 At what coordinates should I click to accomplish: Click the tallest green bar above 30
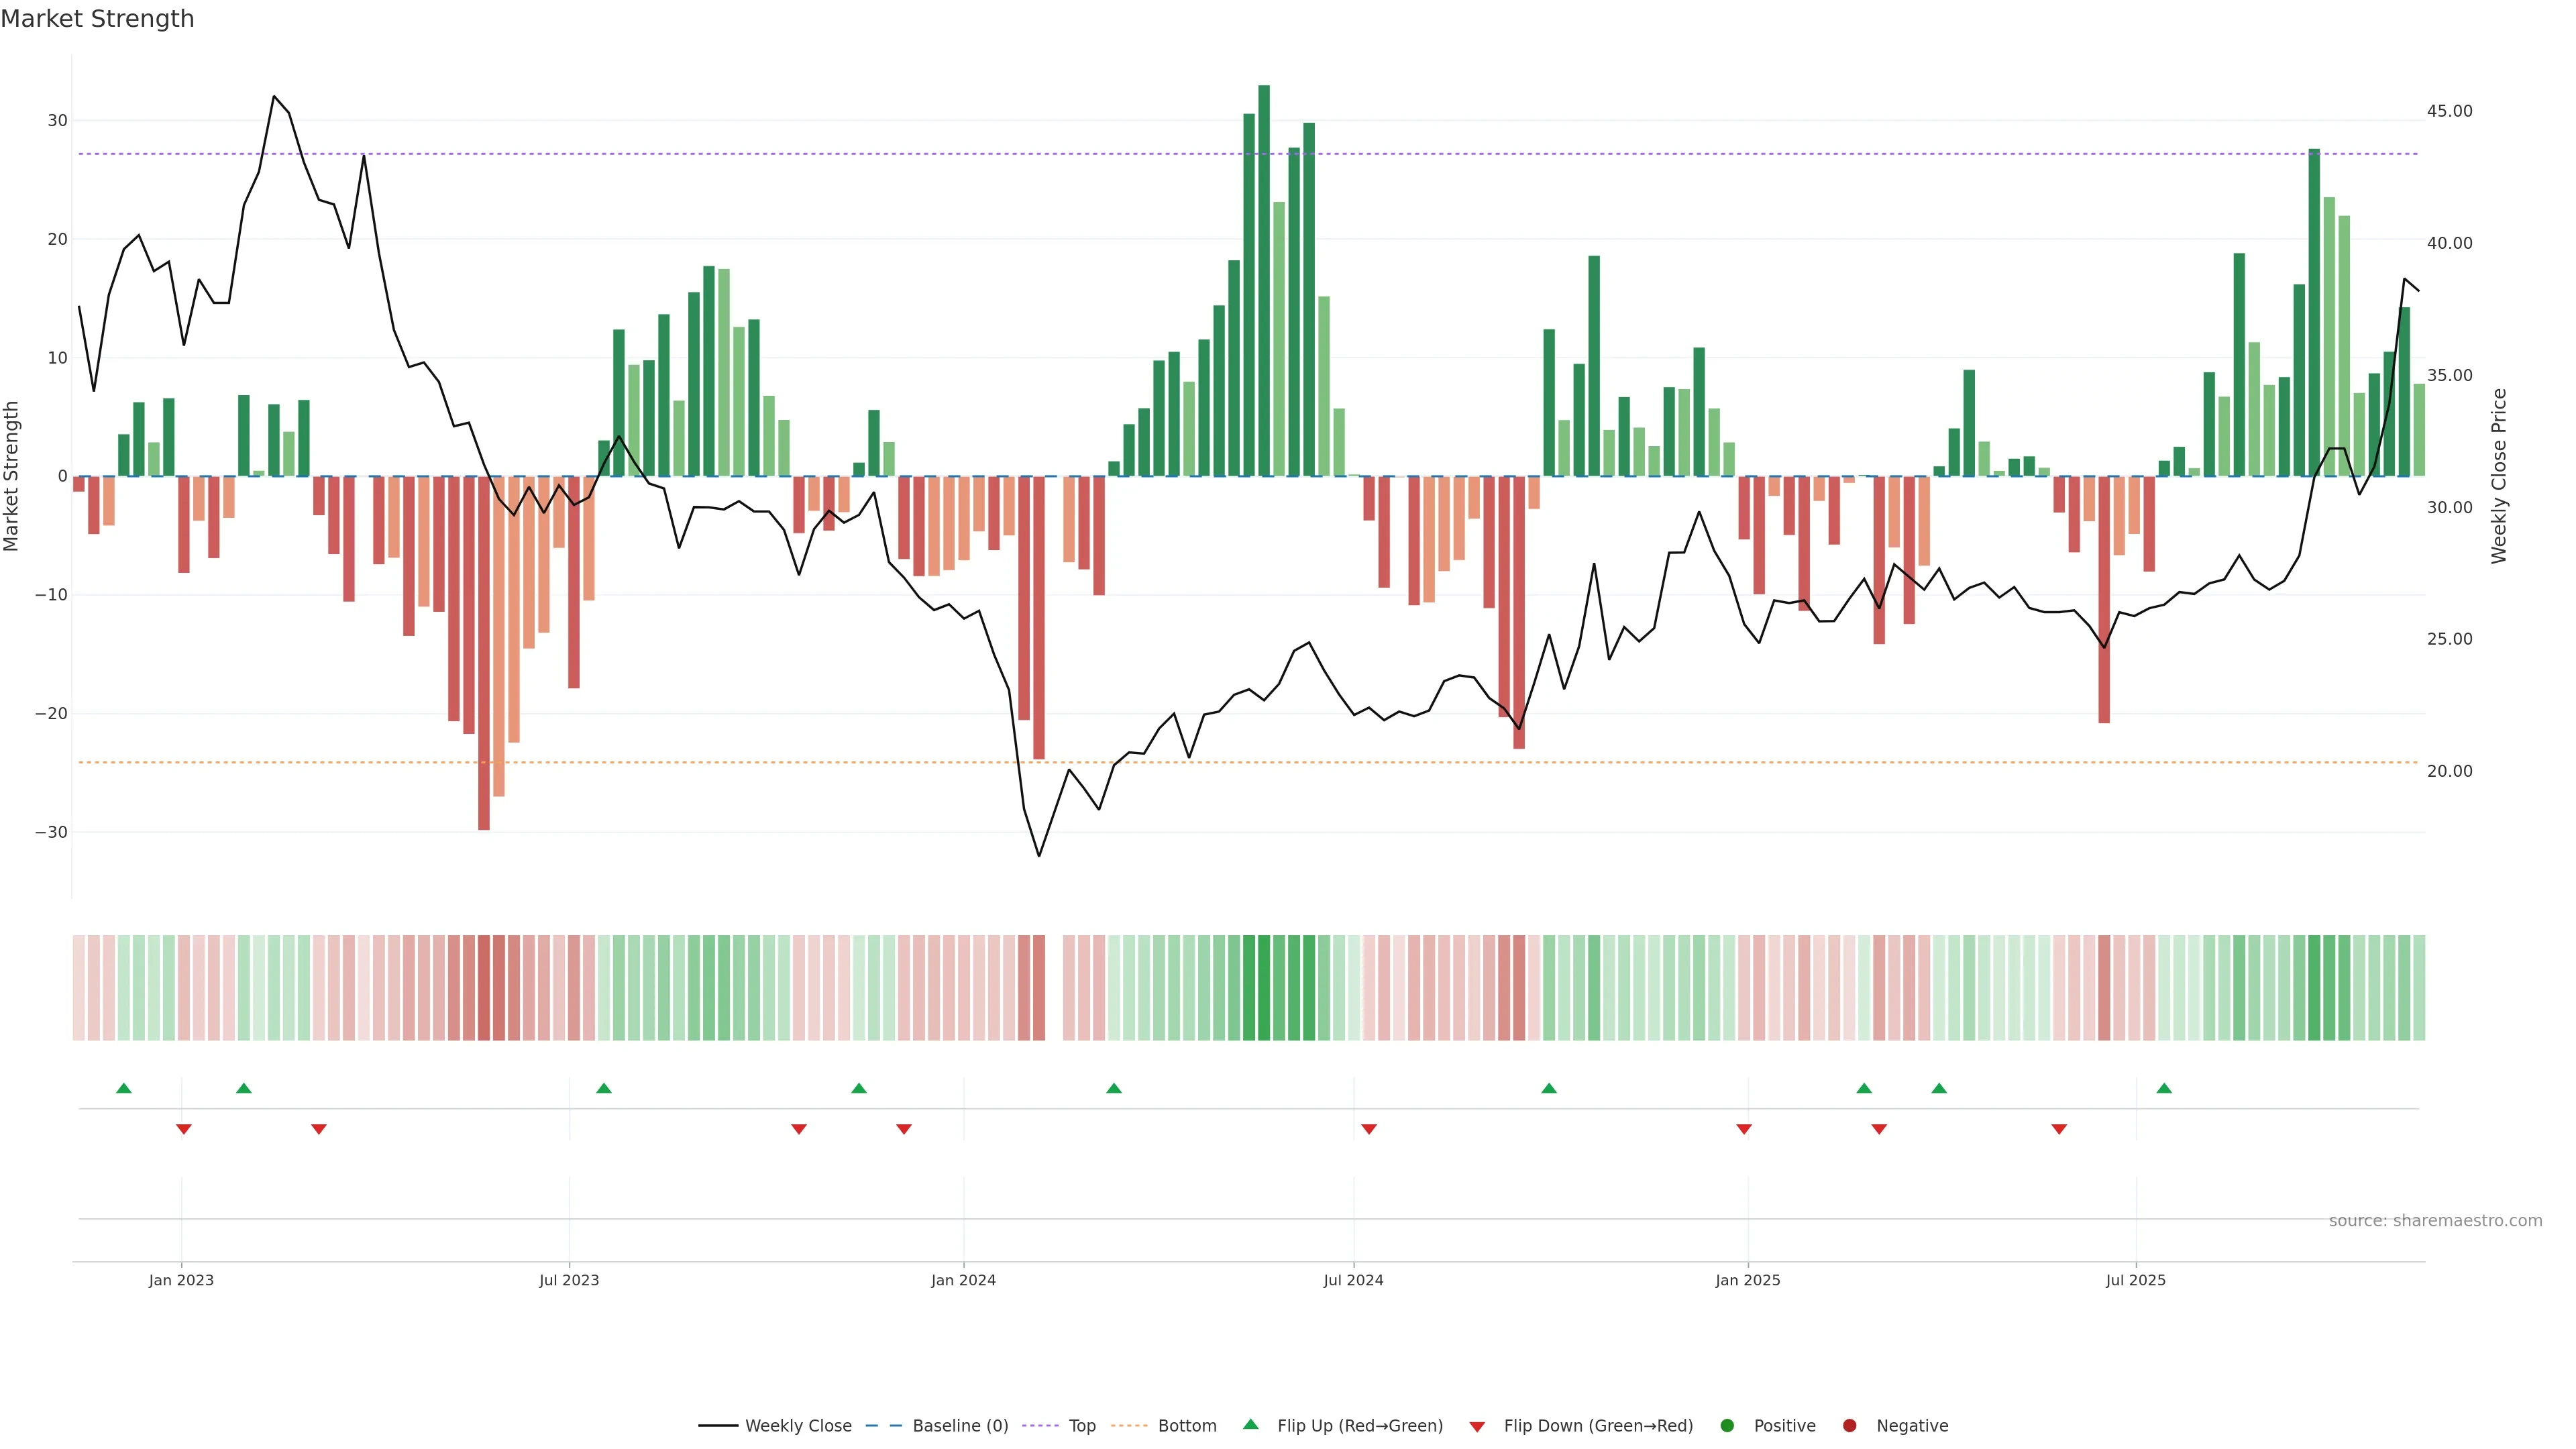(x=1264, y=280)
